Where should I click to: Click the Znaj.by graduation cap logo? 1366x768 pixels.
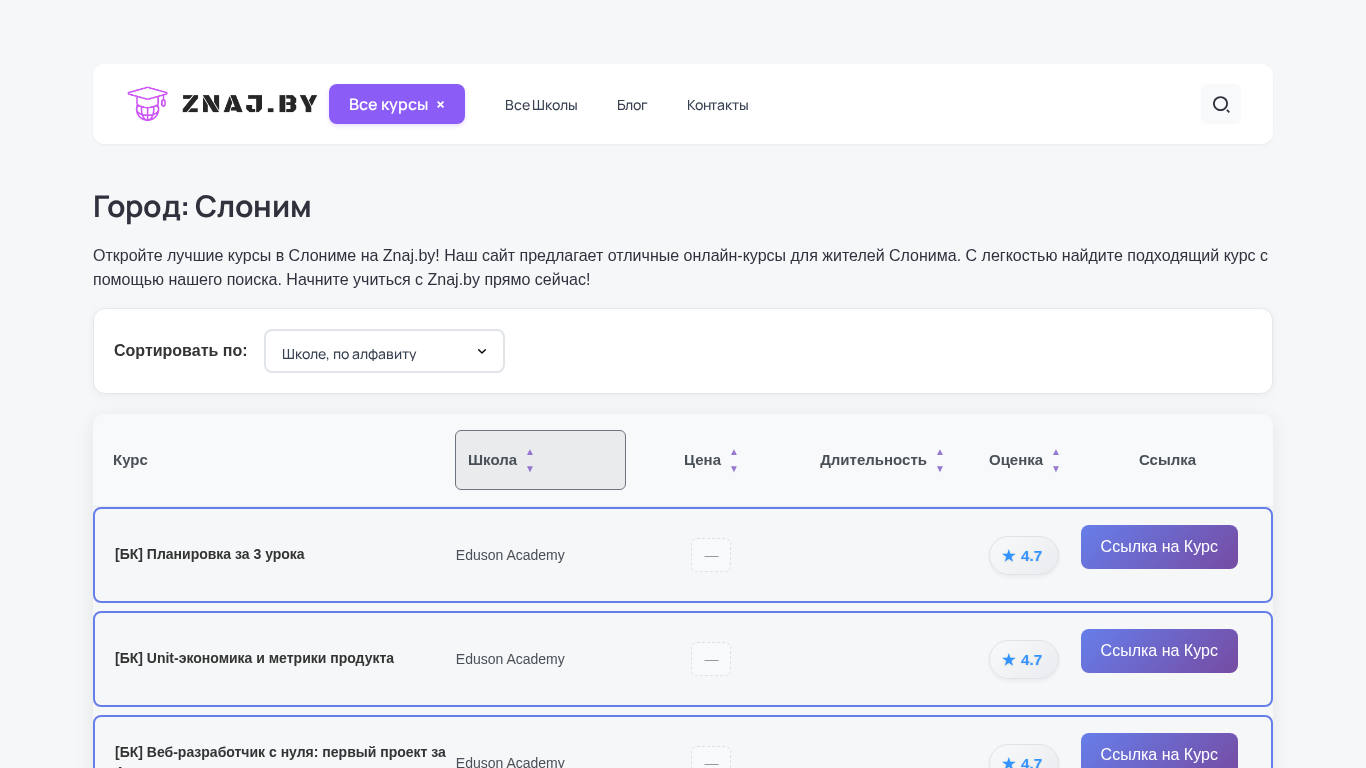point(147,104)
